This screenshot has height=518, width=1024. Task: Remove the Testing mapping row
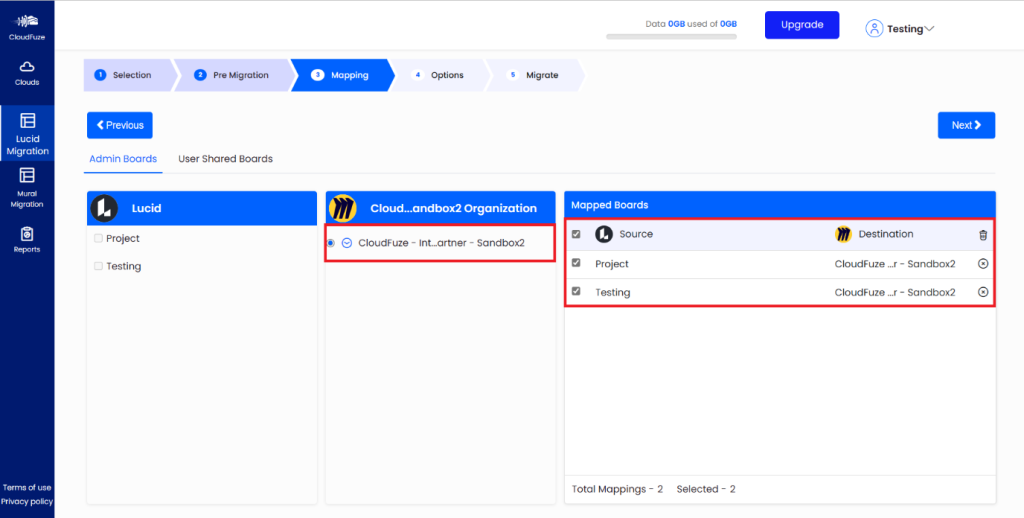click(982, 292)
